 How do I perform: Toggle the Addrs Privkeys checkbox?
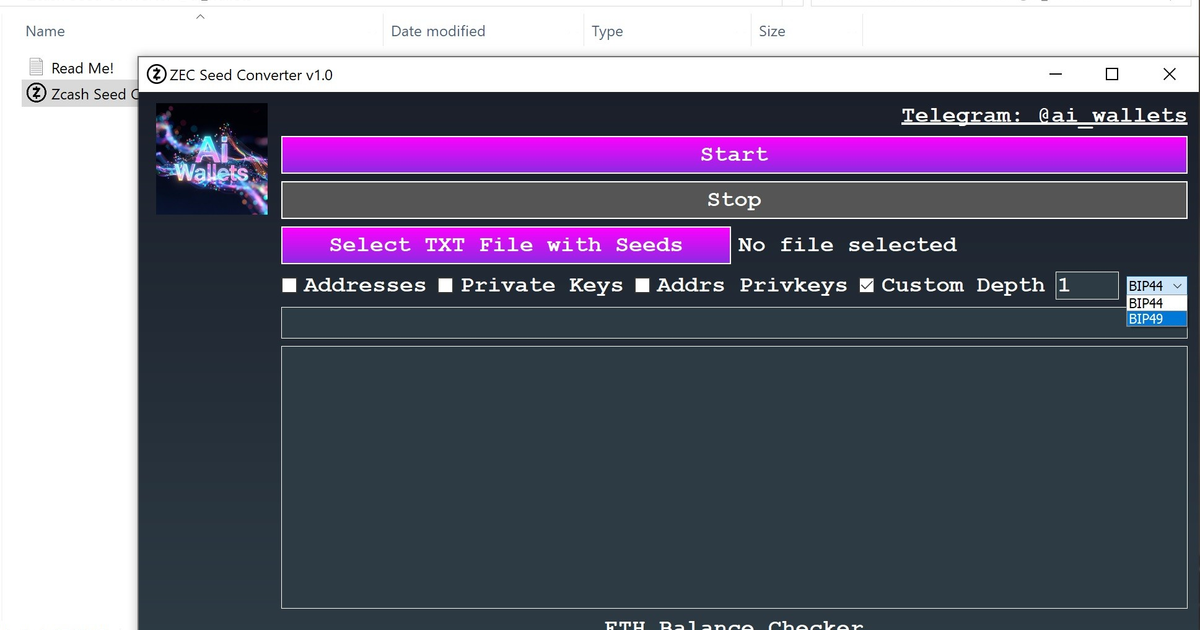tap(642, 286)
